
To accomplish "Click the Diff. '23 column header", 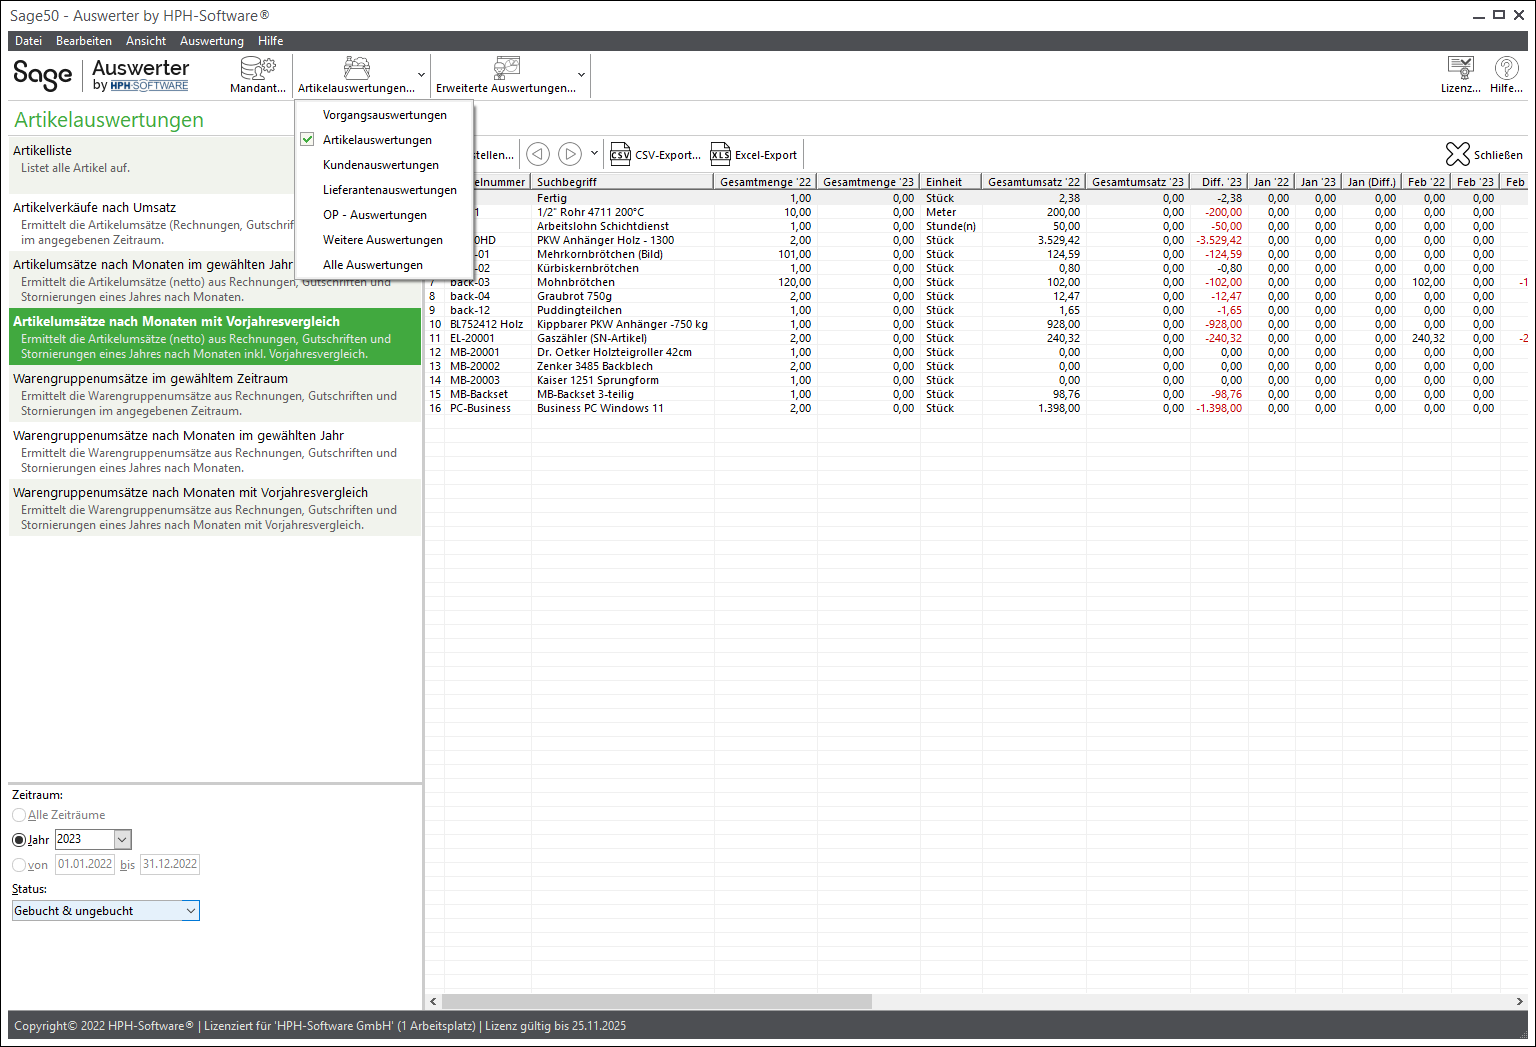I will (1219, 182).
